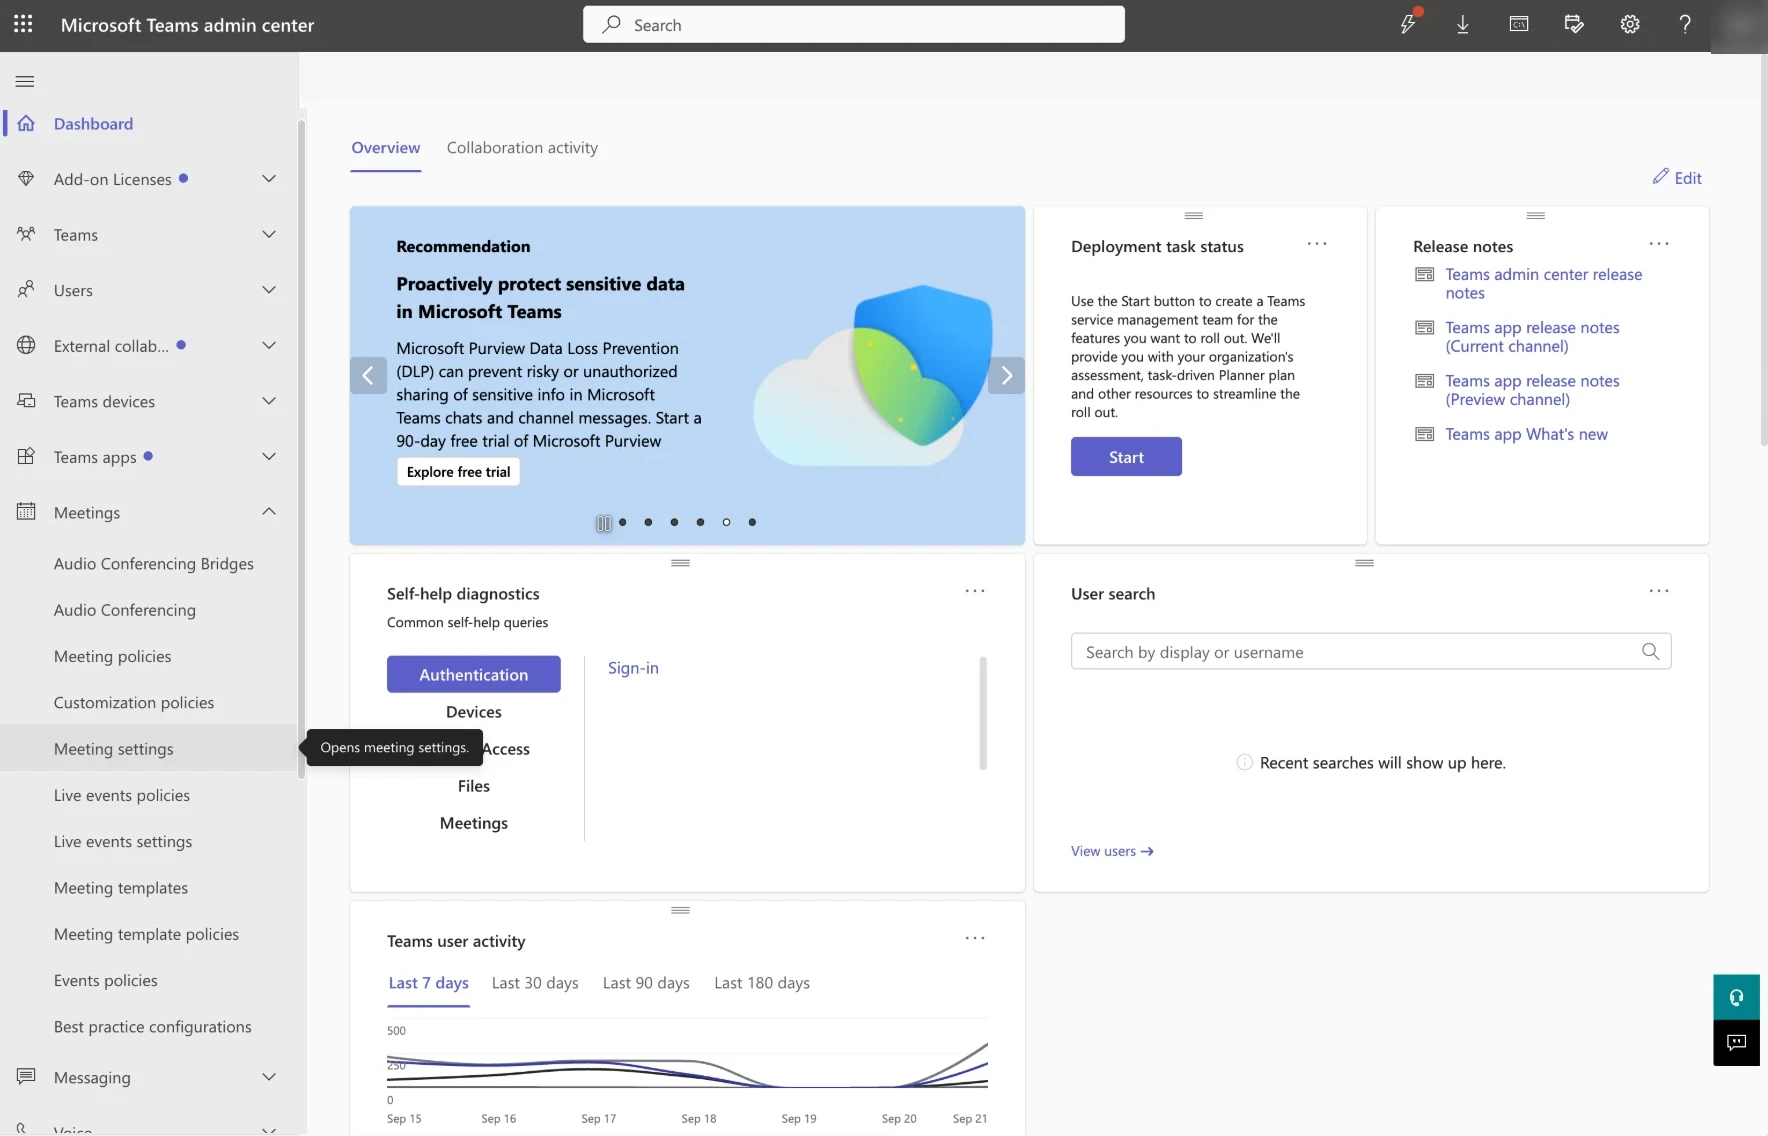Switch to Collaboration activity tab
Screen dimensions: 1768x1136
tap(522, 148)
